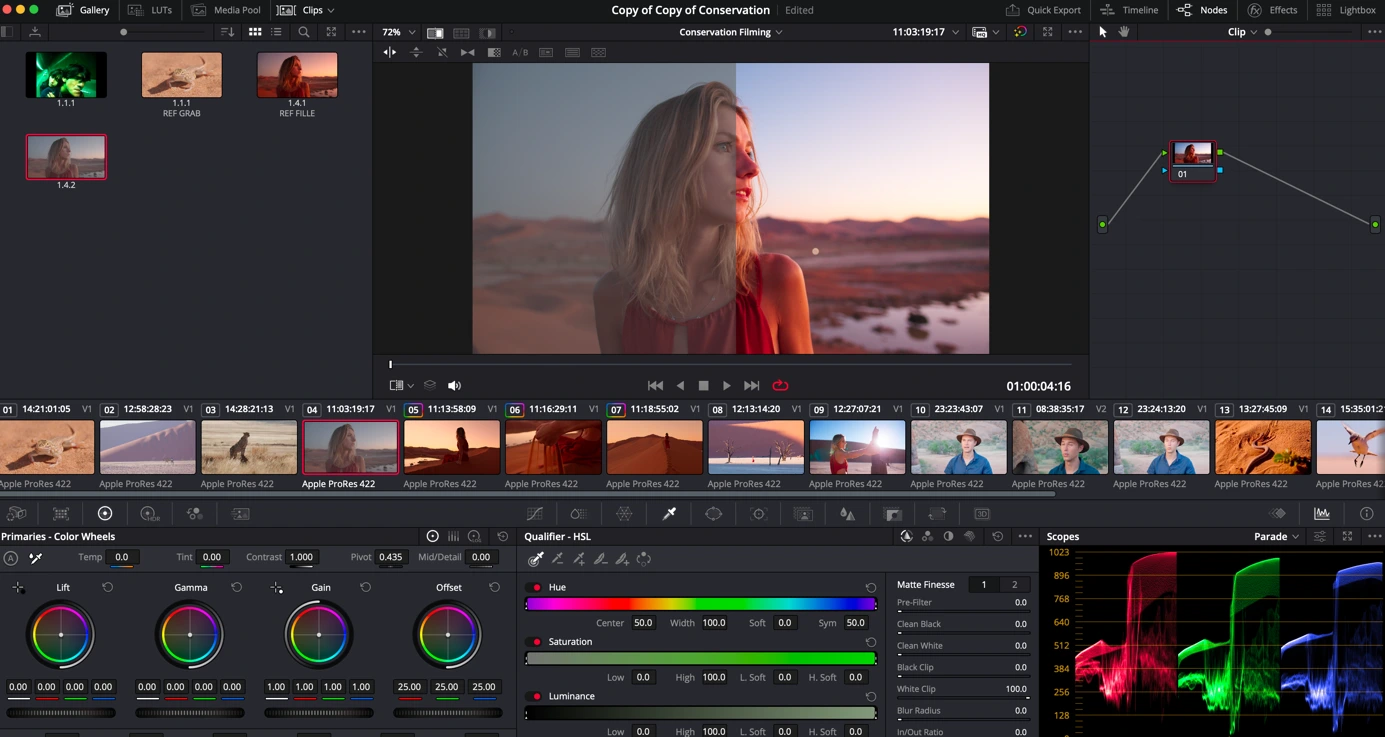Click the Quick Export button
This screenshot has height=737, width=1385.
(1043, 10)
